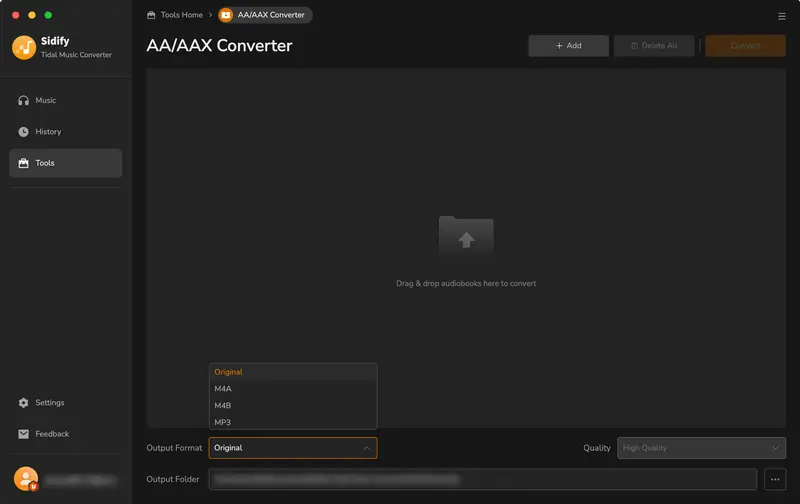Click the toolbox Tools icon in sidebar

[23, 163]
